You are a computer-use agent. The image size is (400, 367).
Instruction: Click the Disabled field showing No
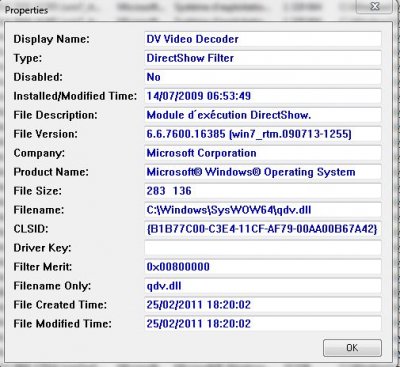tap(263, 77)
